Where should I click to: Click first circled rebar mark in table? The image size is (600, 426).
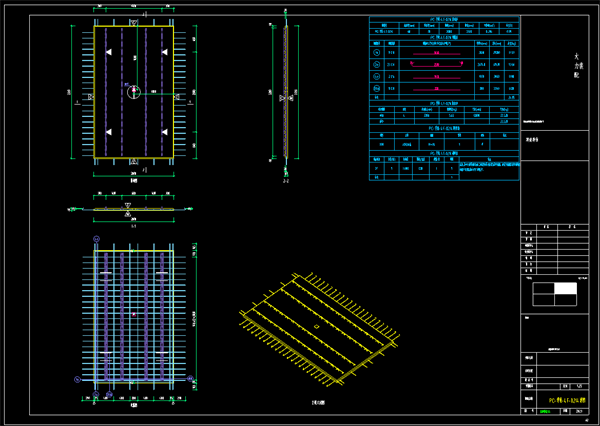tap(377, 53)
